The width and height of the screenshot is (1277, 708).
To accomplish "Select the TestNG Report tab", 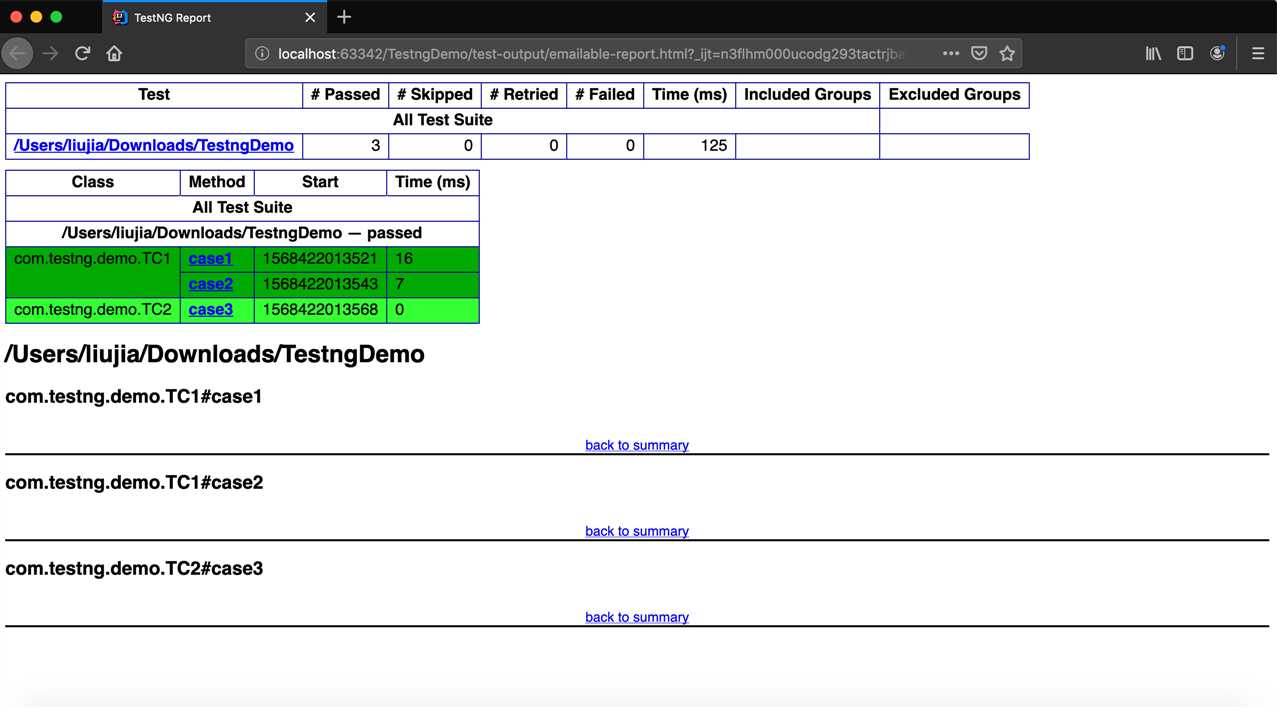I will point(214,17).
